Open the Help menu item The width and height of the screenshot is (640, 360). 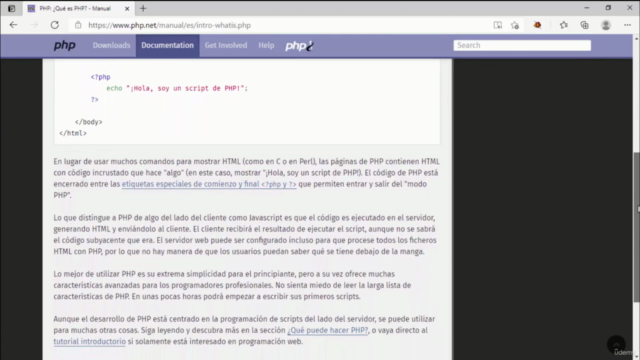click(266, 45)
